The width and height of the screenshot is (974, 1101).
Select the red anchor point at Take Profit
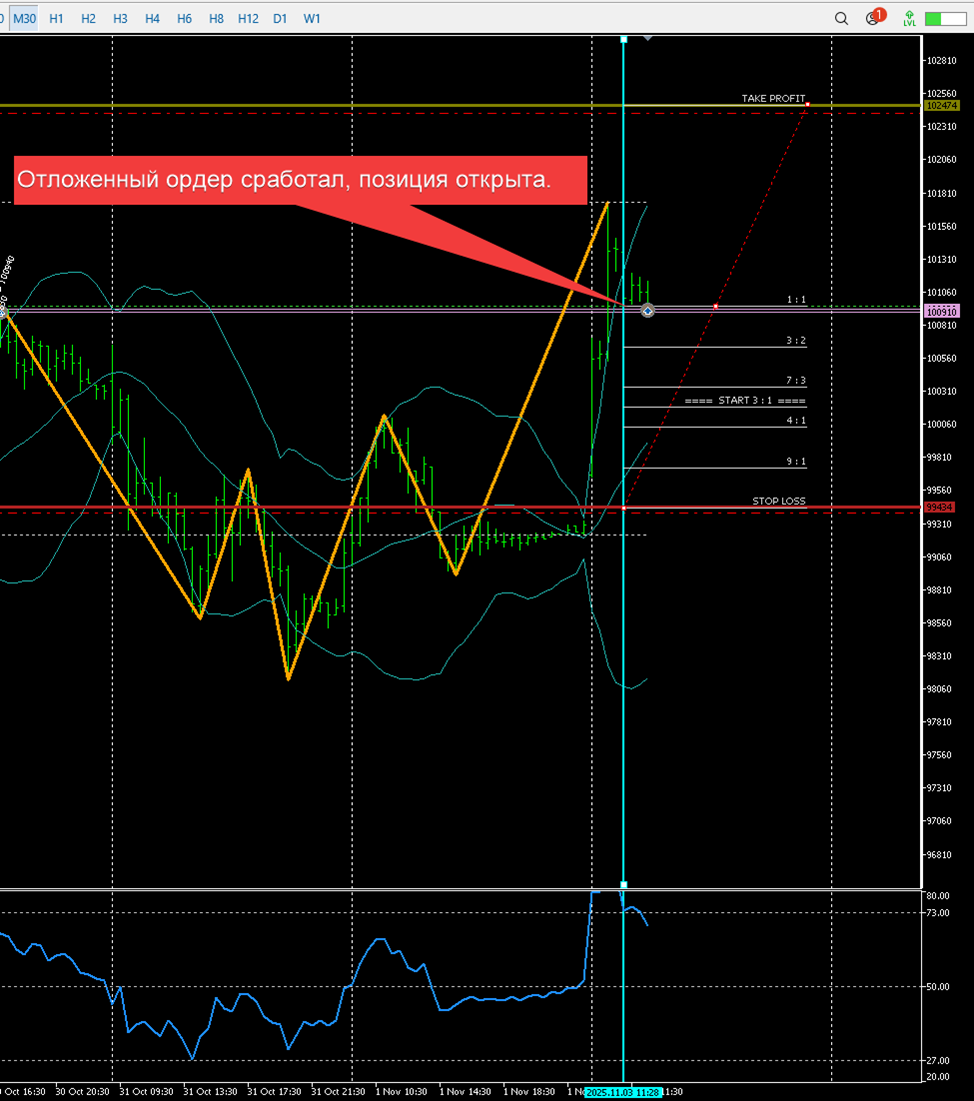807,105
